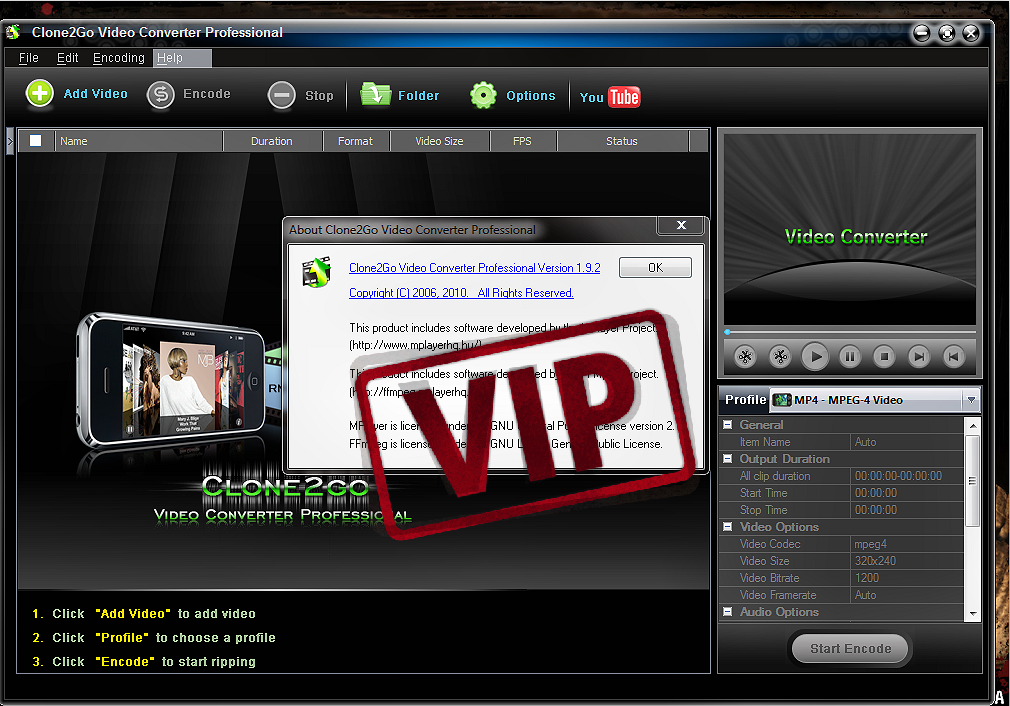Screen dimensions: 1010x706
Task: Click the Folder toolbar label
Action: 419,96
